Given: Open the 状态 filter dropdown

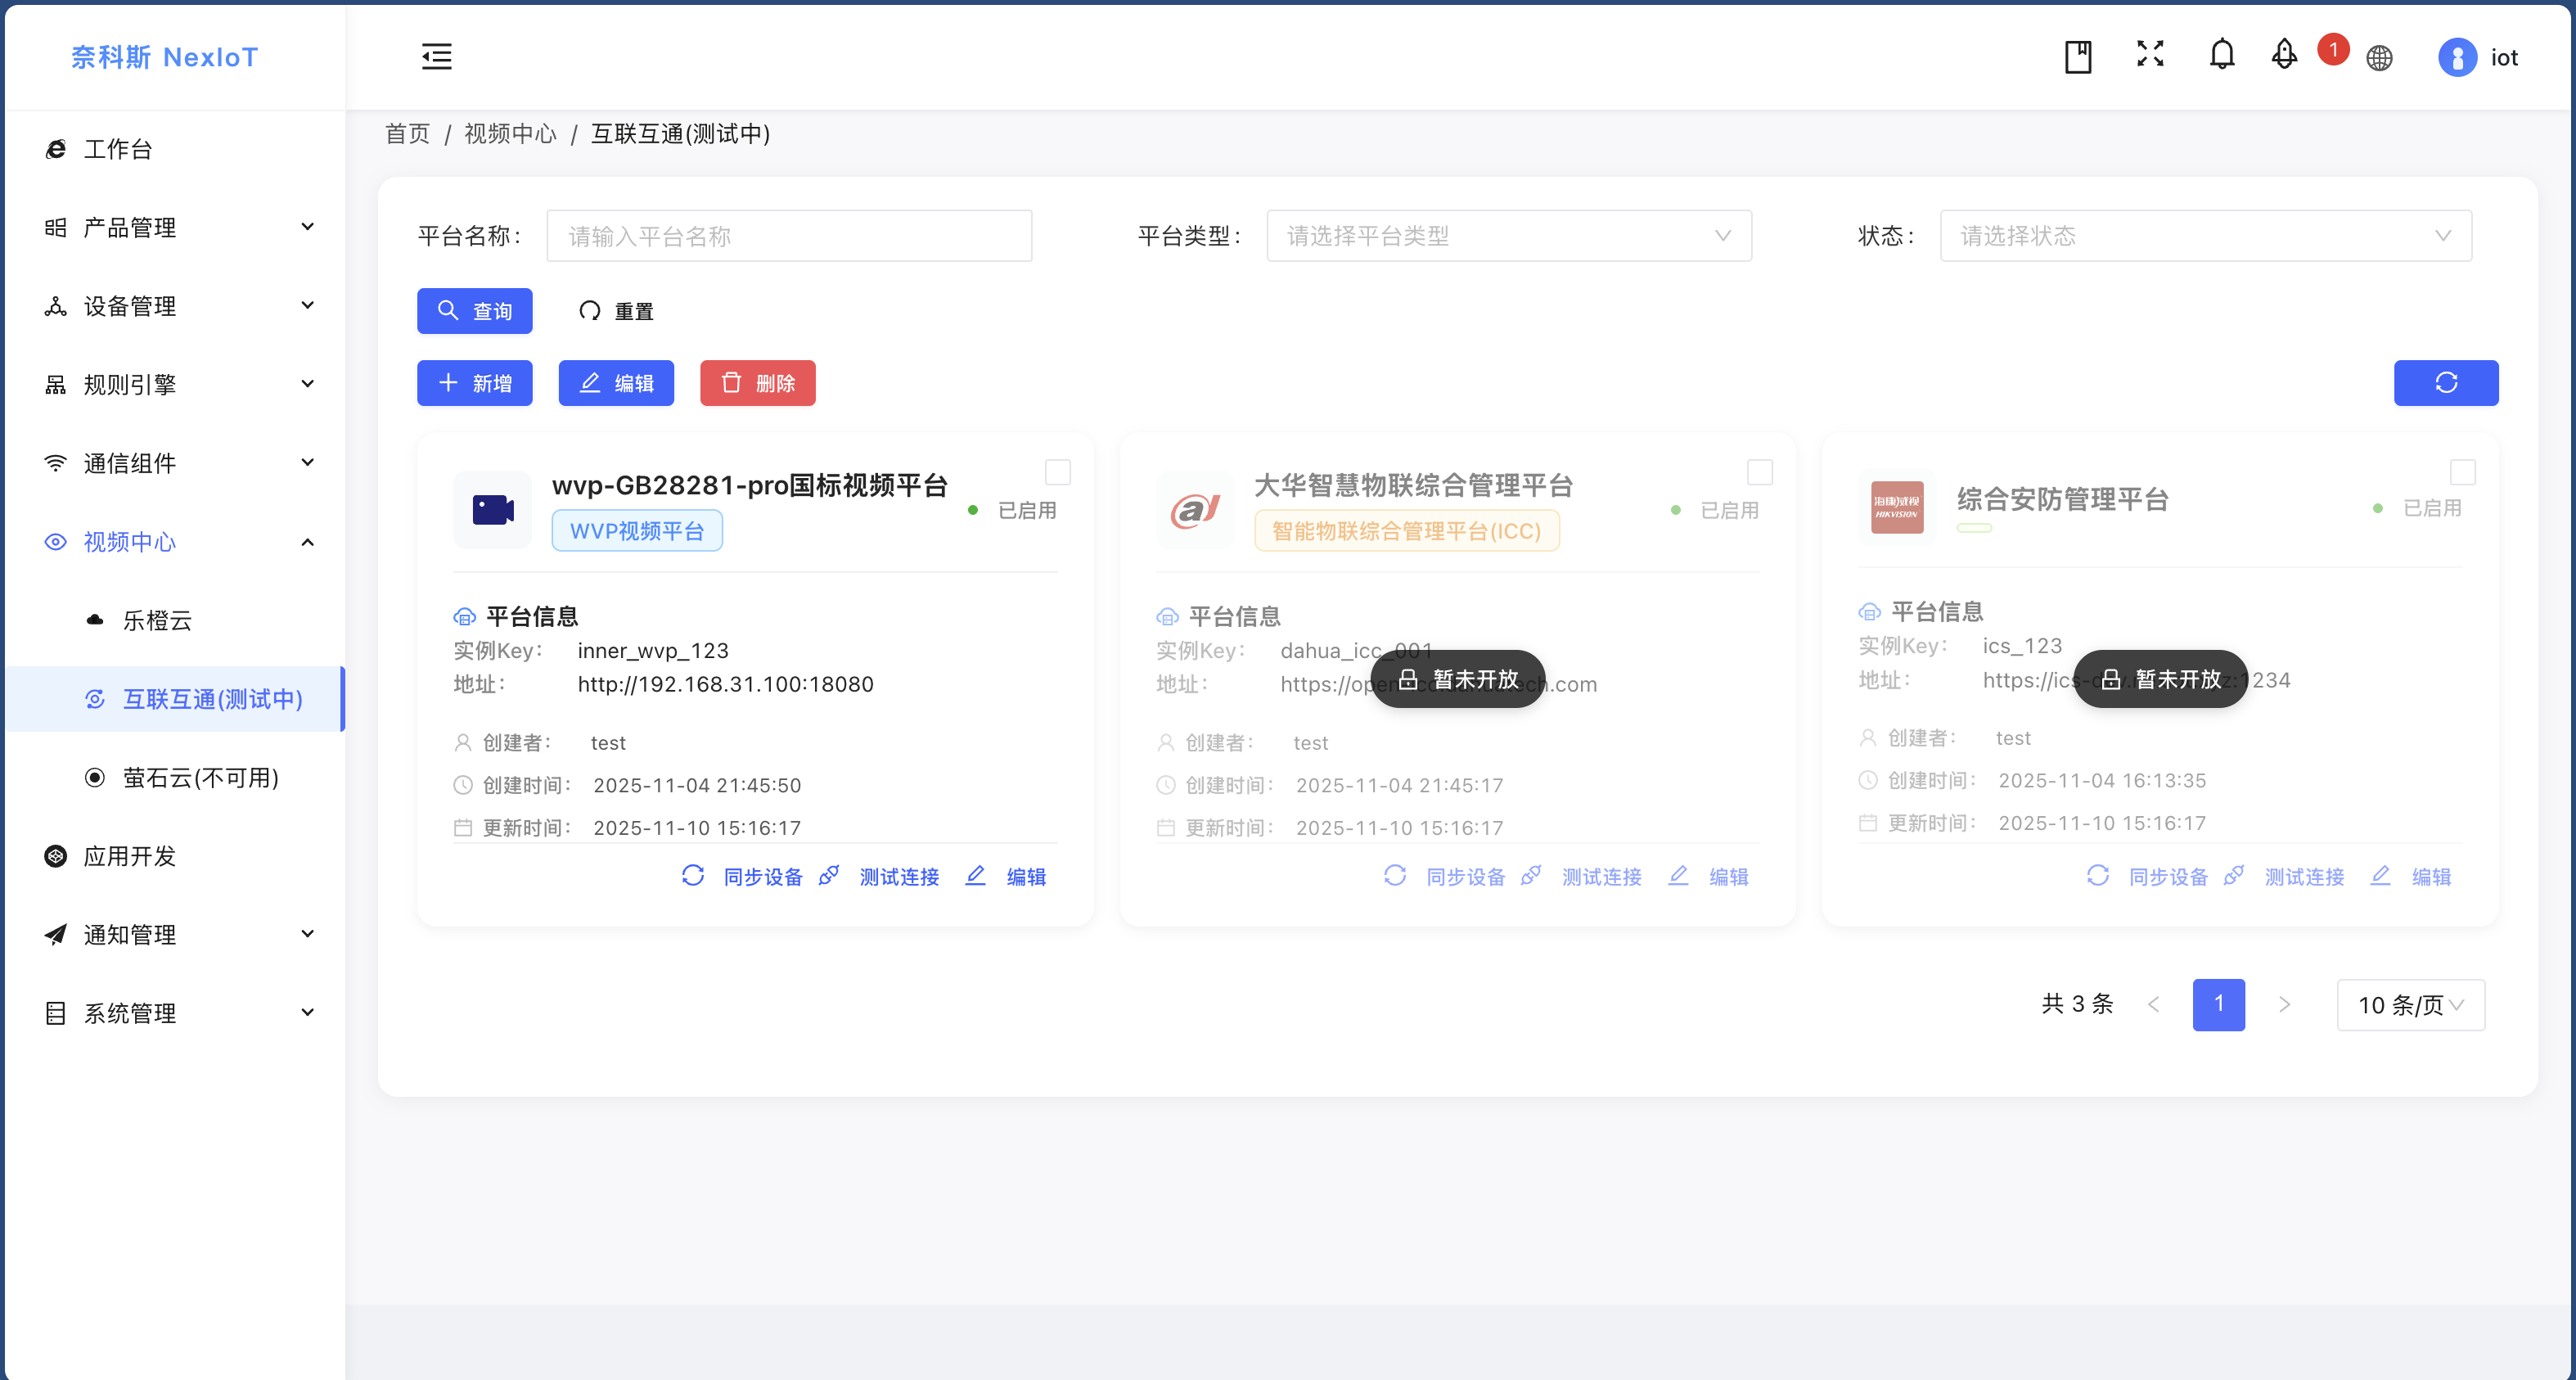Looking at the screenshot, I should point(2205,236).
